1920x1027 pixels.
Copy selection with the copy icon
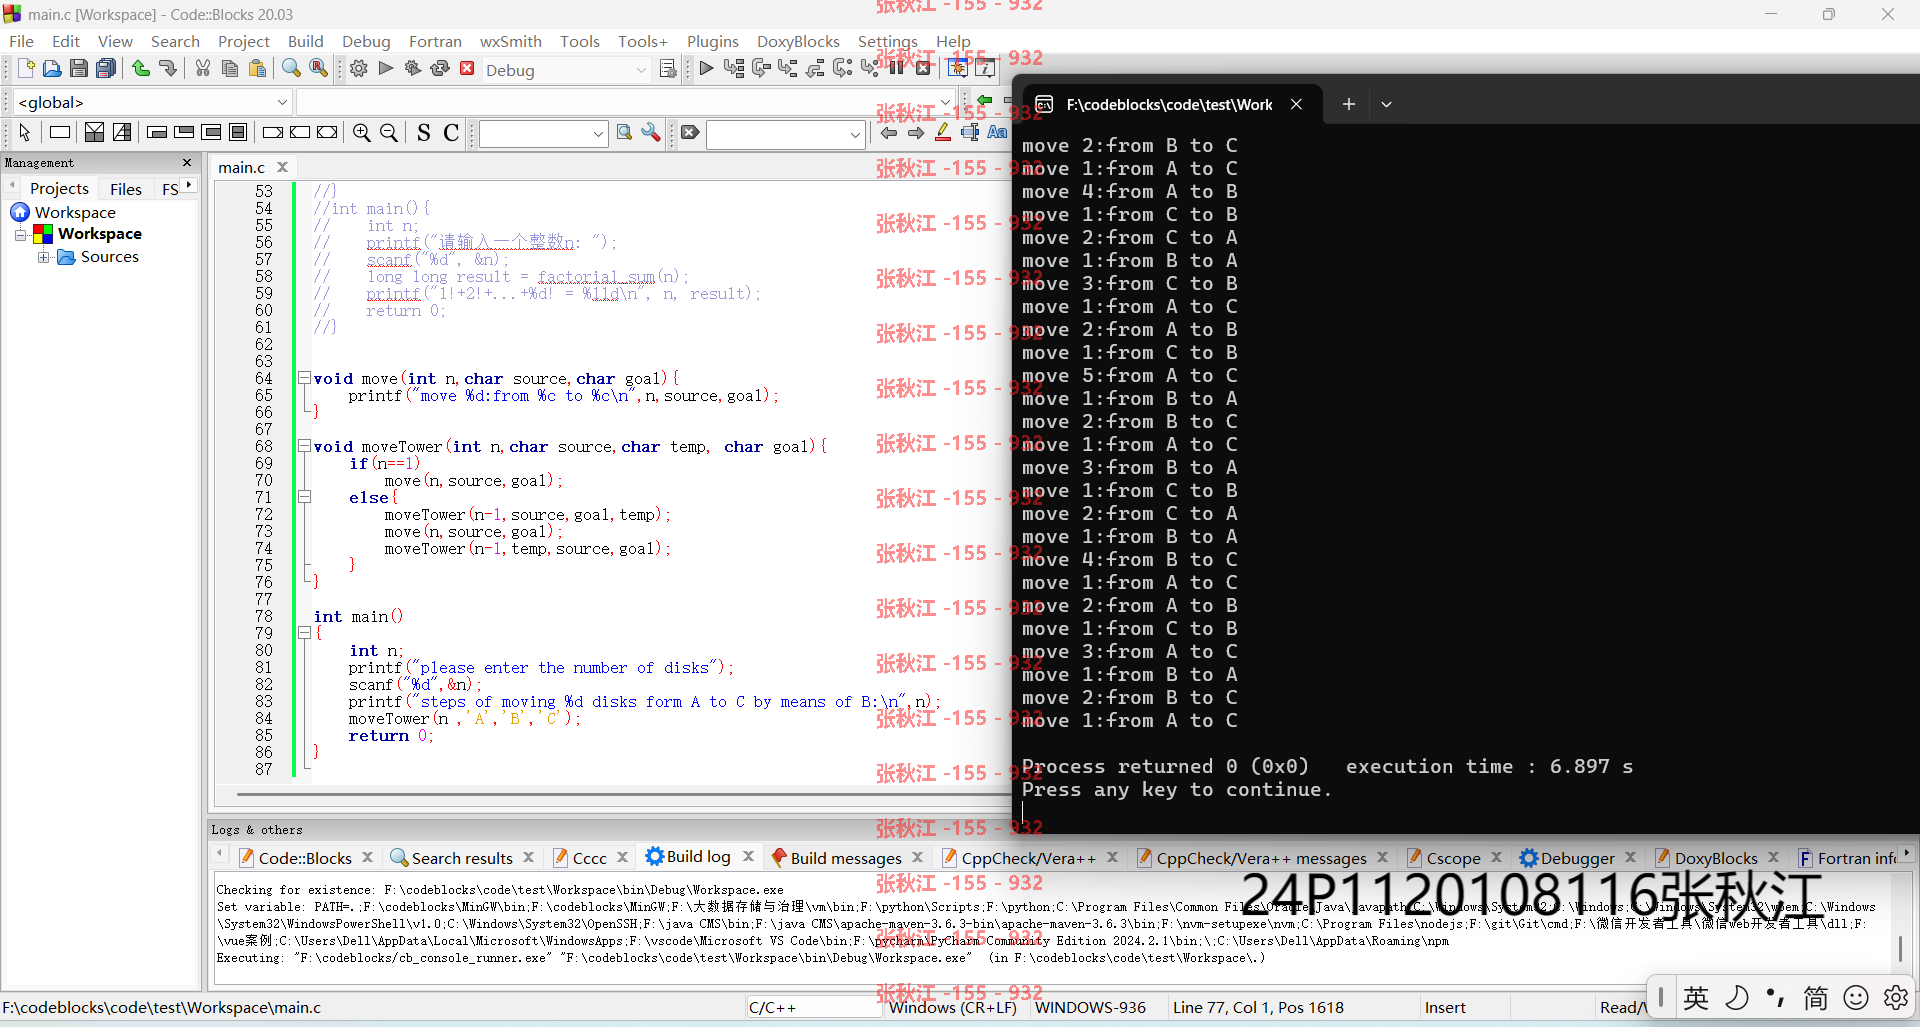click(230, 69)
